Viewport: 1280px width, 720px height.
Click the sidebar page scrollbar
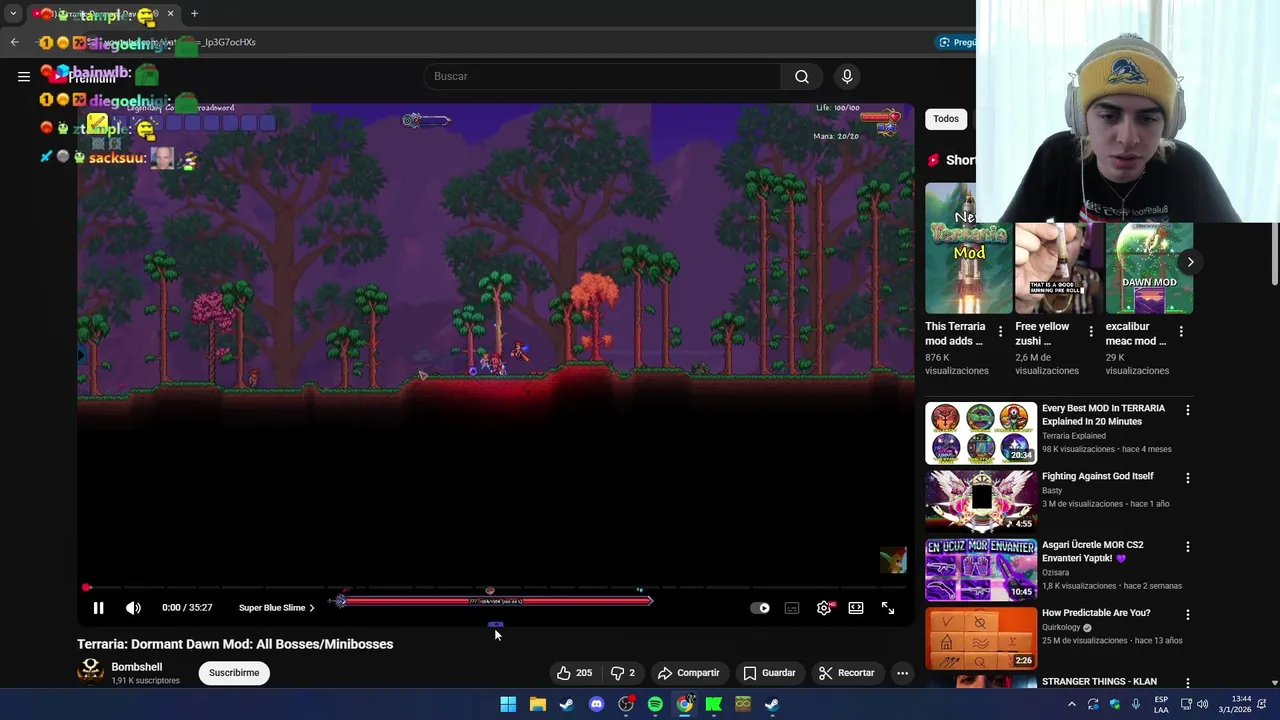1274,254
